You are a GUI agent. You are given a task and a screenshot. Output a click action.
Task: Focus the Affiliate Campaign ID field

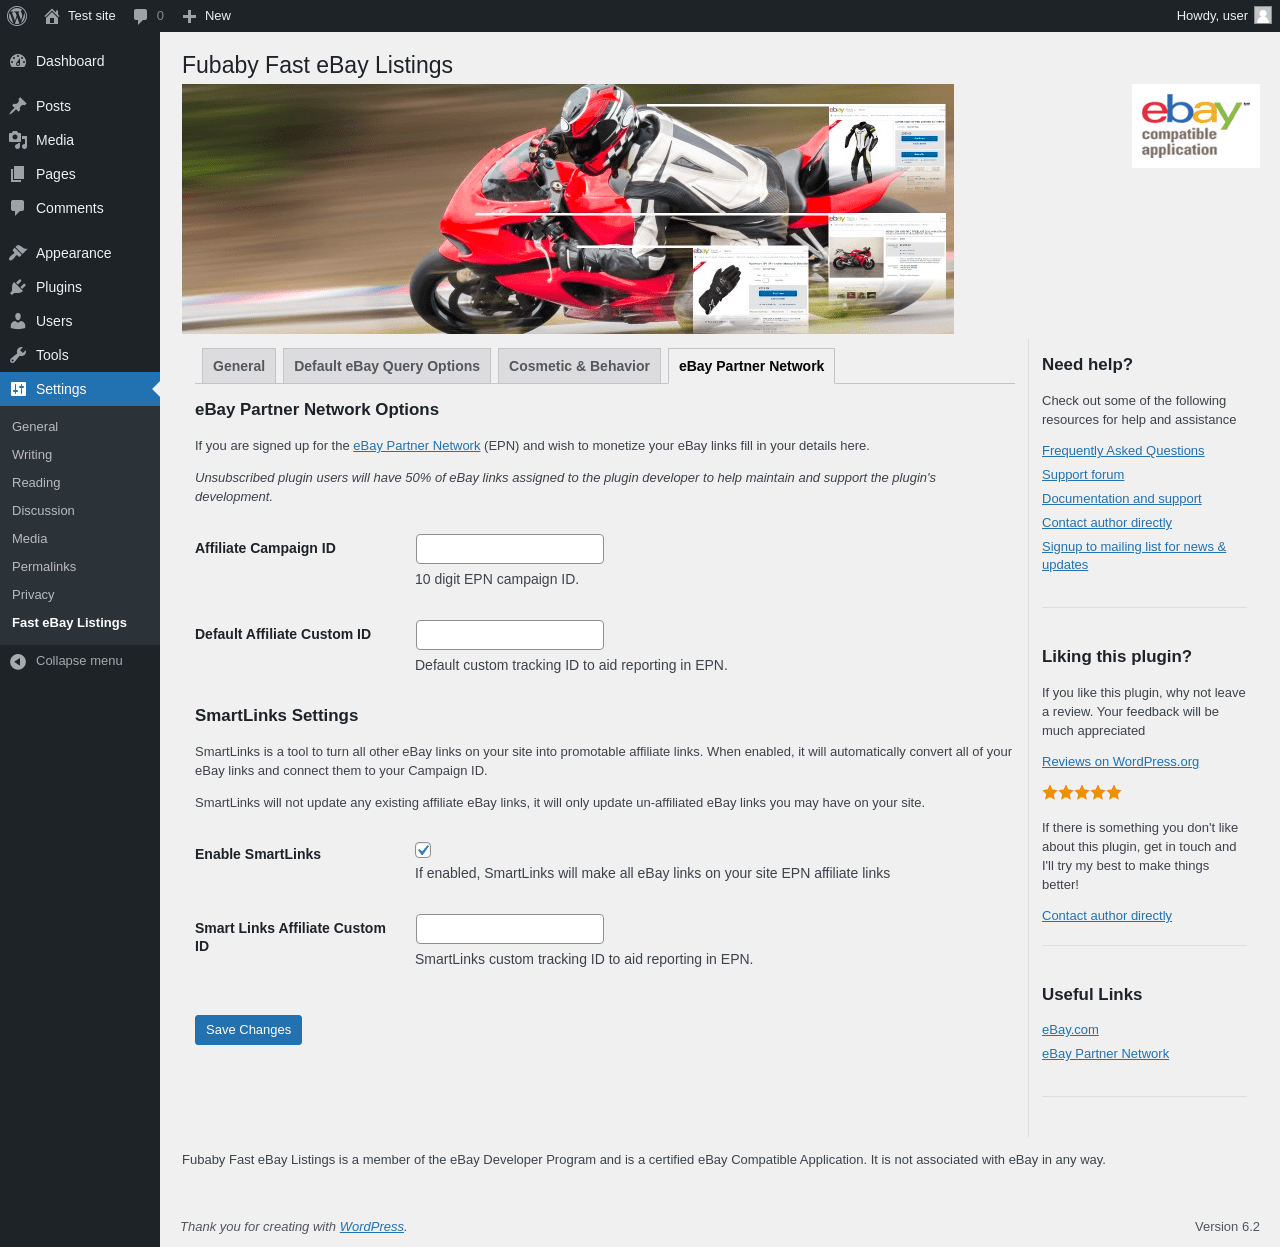[x=510, y=549]
